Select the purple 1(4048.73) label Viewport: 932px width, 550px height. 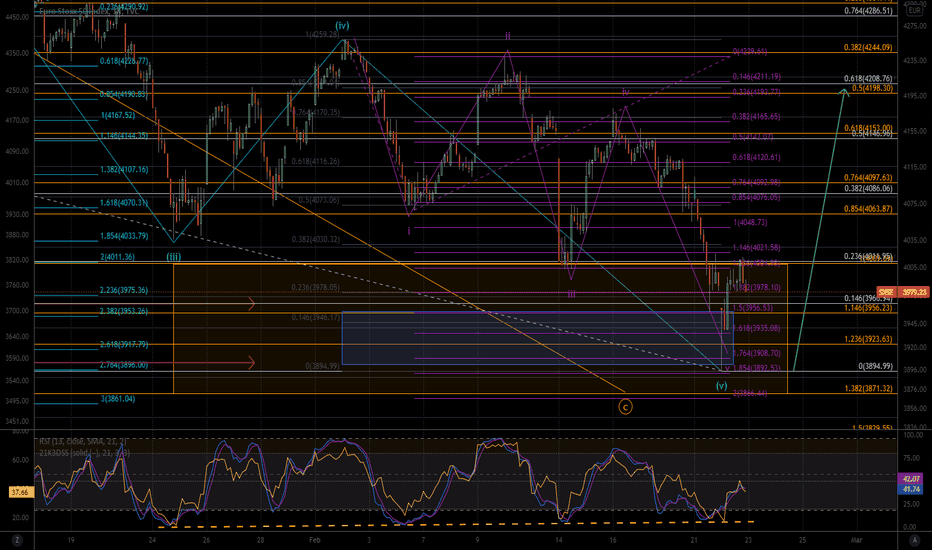click(x=750, y=222)
